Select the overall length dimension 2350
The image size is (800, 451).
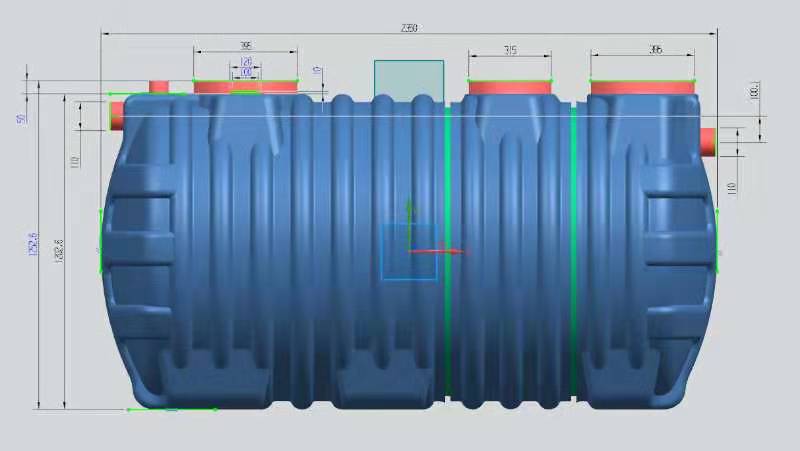409,28
